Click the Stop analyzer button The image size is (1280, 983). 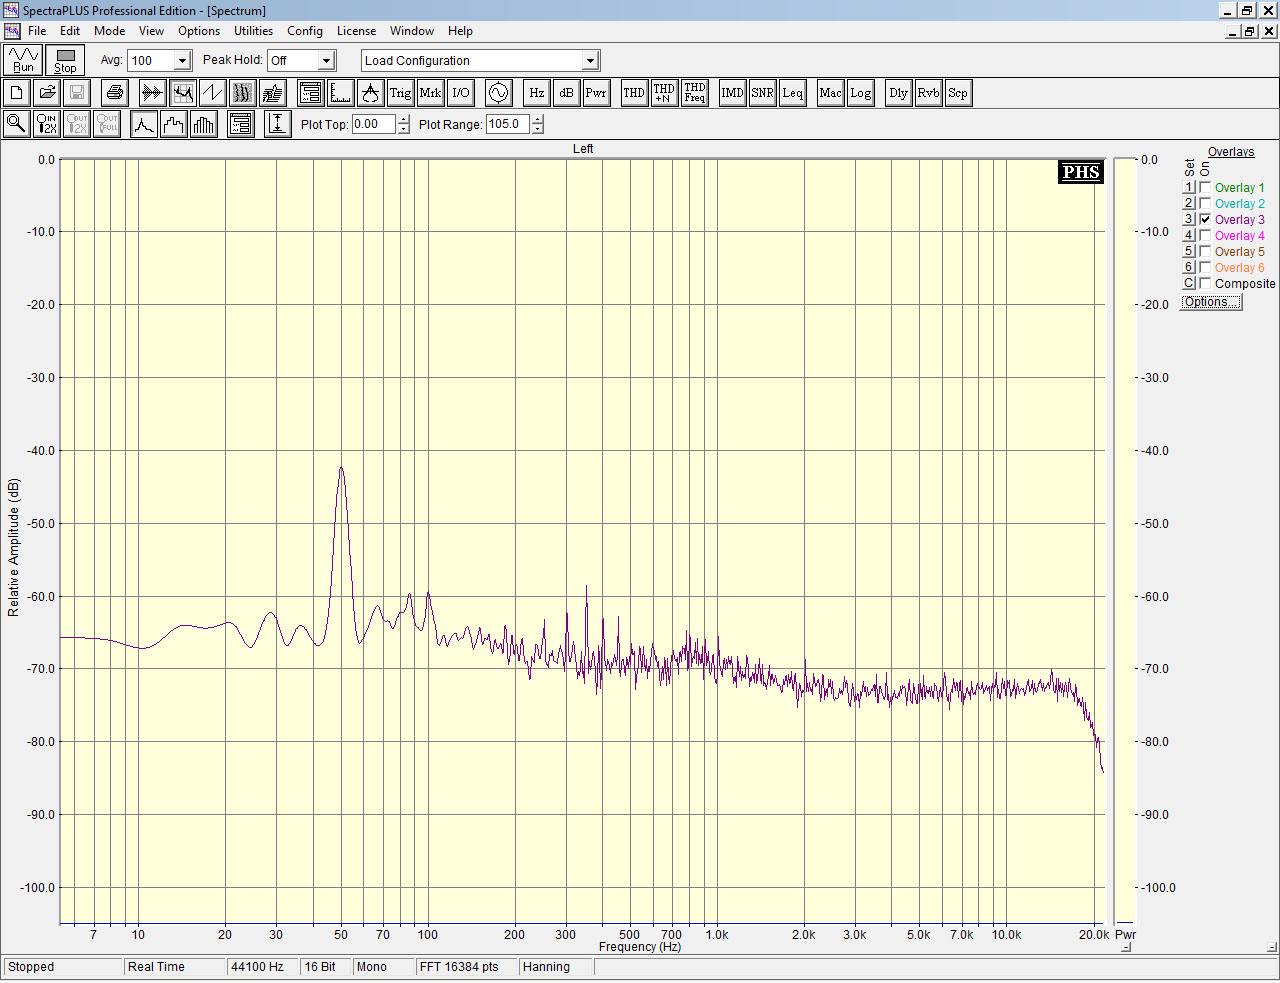[65, 60]
